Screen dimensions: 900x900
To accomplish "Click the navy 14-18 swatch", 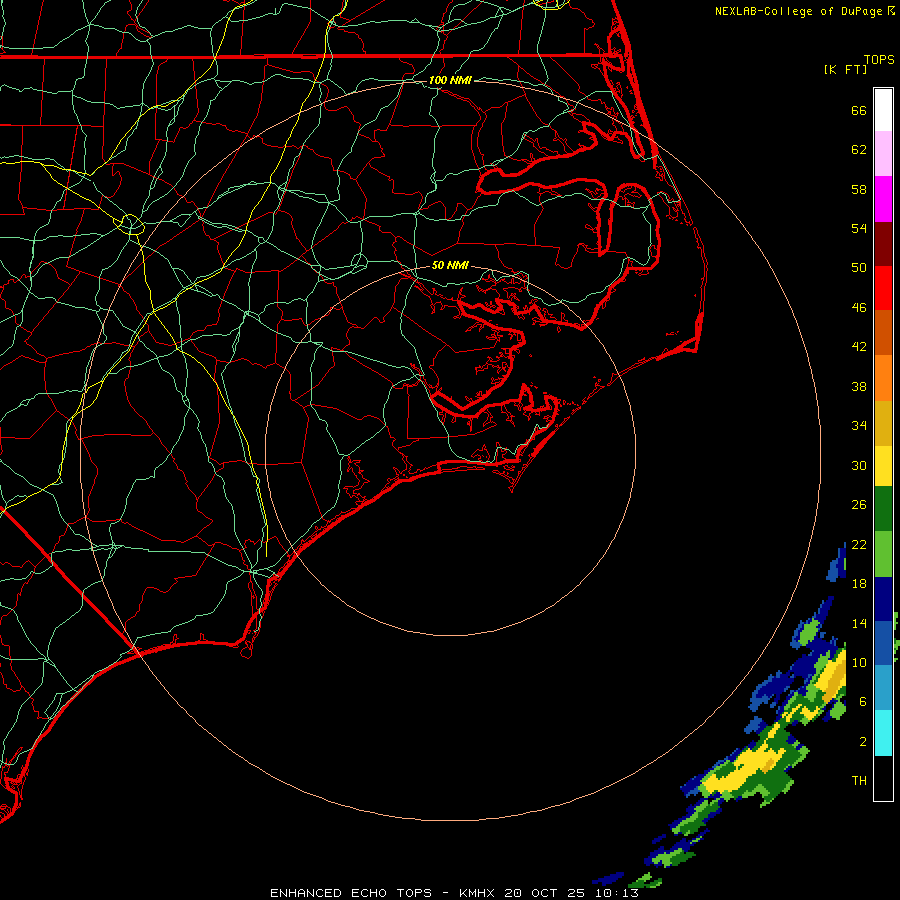I will (883, 598).
